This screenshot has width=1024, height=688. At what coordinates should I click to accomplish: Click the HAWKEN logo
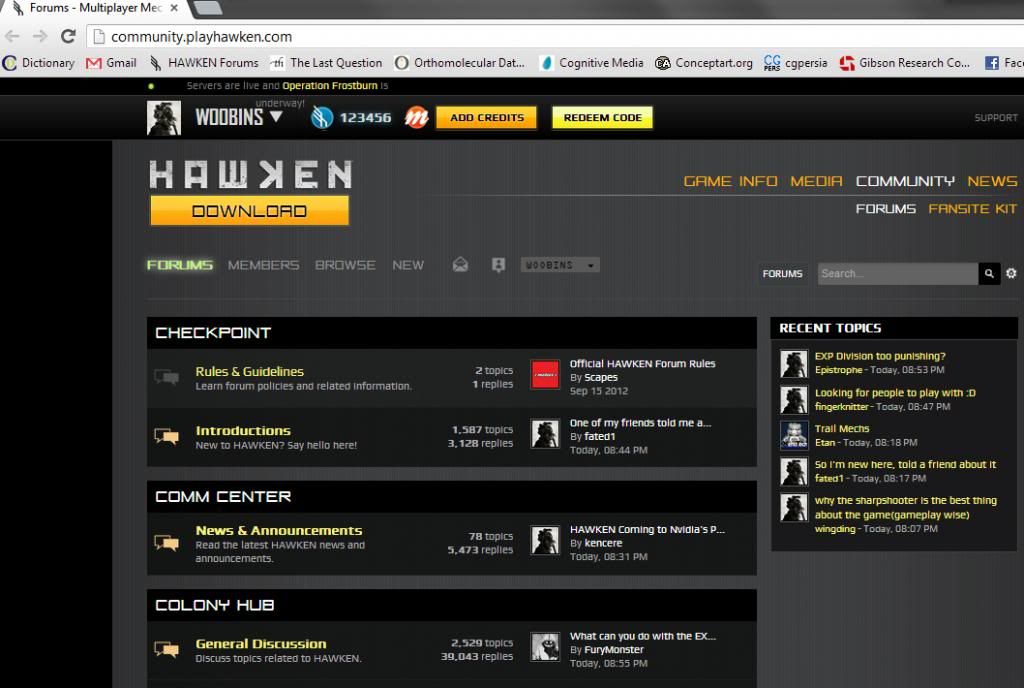pyautogui.click(x=251, y=175)
